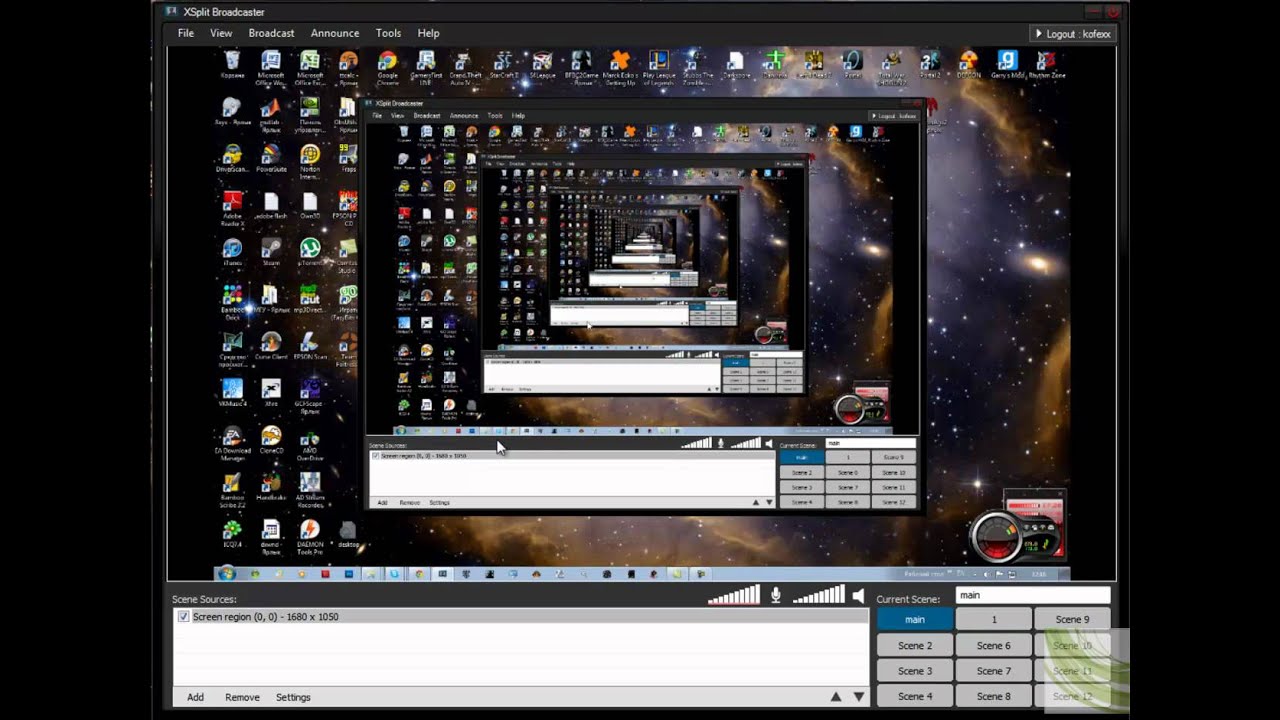
Task: Move source up with the up arrow
Action: (836, 697)
